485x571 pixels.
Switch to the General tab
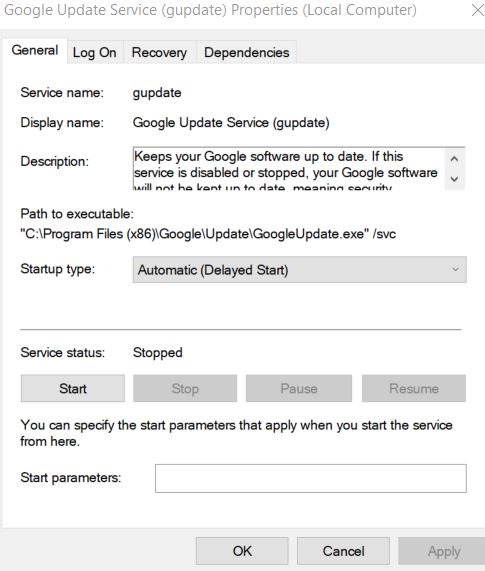point(35,51)
